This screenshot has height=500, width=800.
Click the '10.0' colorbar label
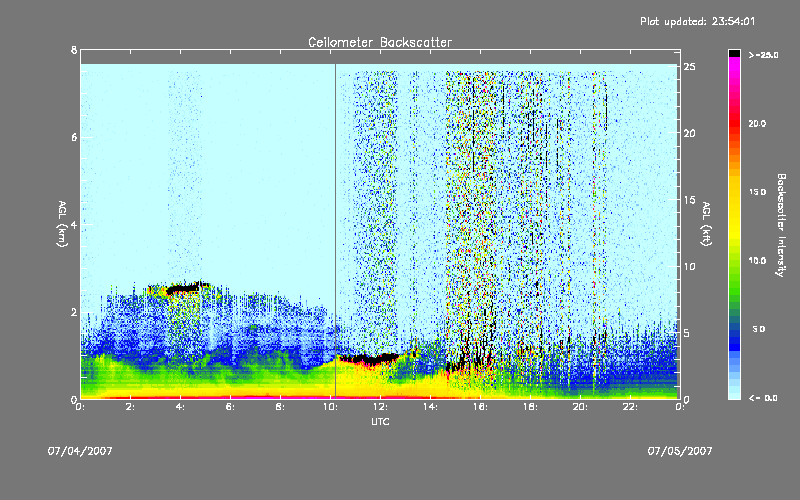757,261
